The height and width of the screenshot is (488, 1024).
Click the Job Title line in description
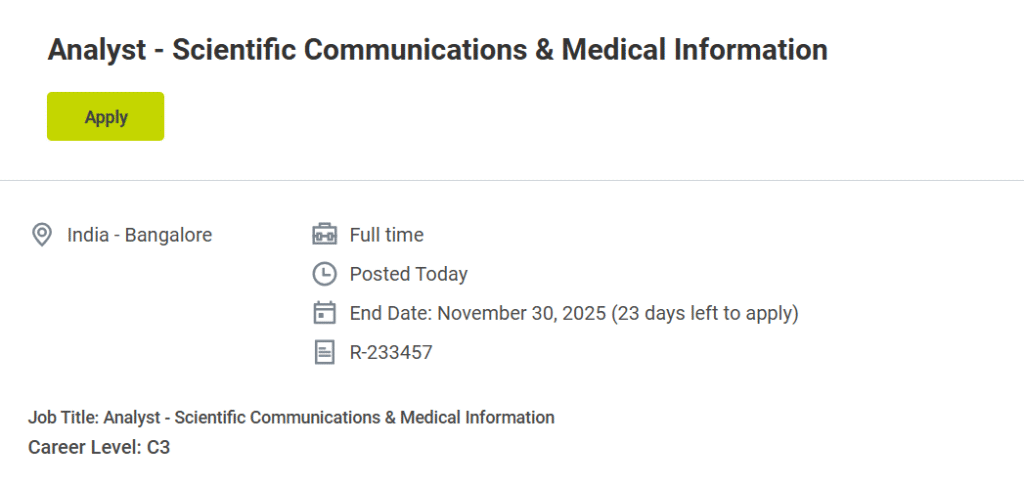click(x=291, y=417)
